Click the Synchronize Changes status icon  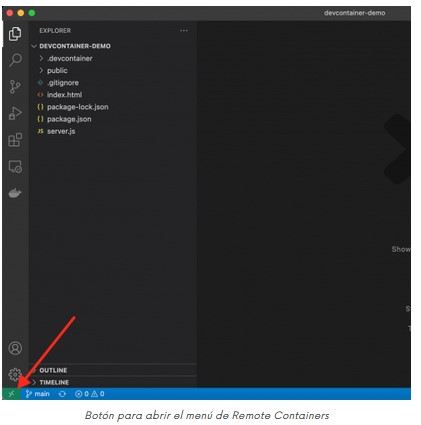(62, 394)
